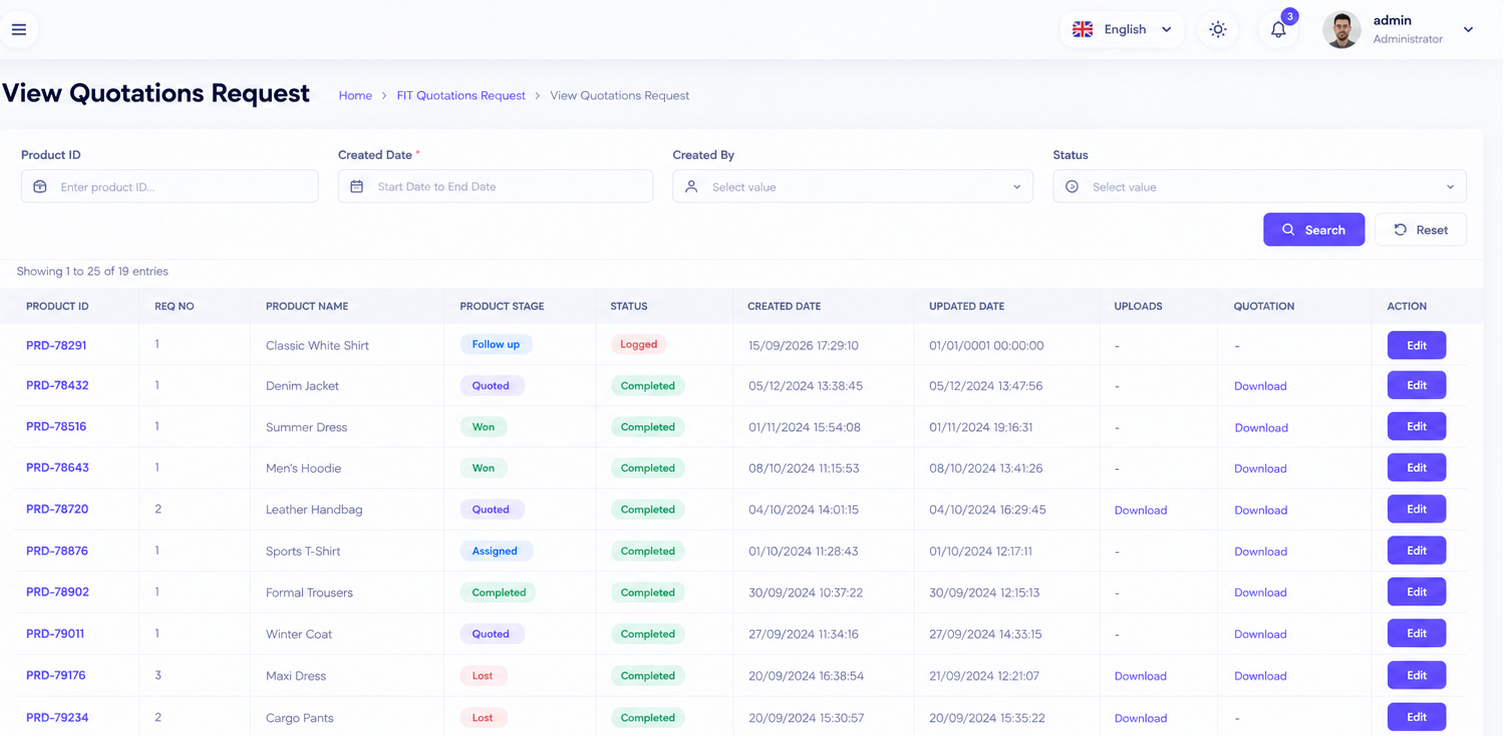Open the Created Date range field
This screenshot has width=1505, height=736.
pos(495,187)
